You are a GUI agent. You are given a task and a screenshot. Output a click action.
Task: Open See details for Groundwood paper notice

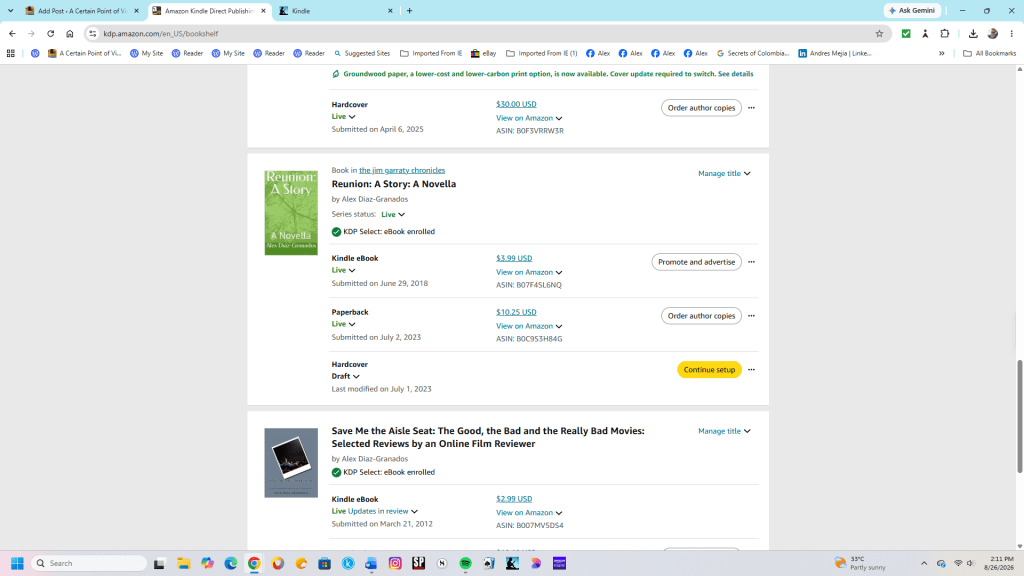735,74
